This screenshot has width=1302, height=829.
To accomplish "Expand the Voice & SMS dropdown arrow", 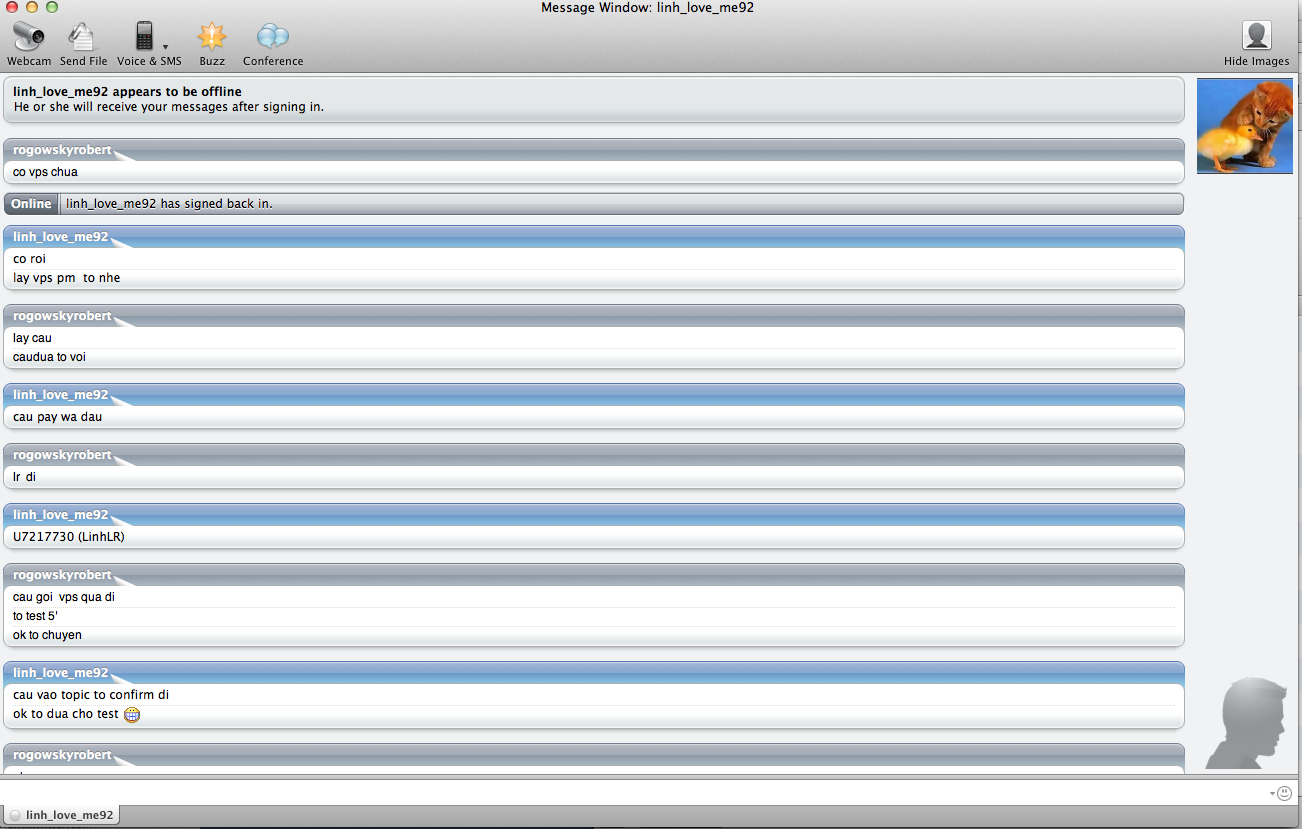I will pos(165,46).
